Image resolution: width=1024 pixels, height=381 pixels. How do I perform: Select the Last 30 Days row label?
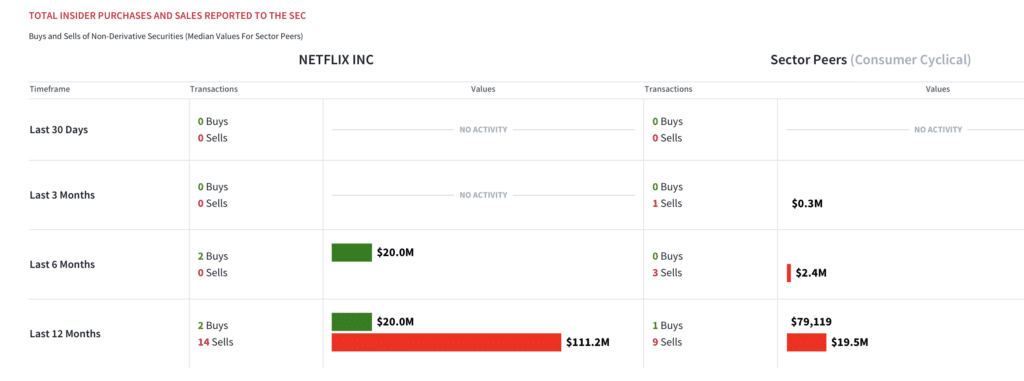[59, 129]
